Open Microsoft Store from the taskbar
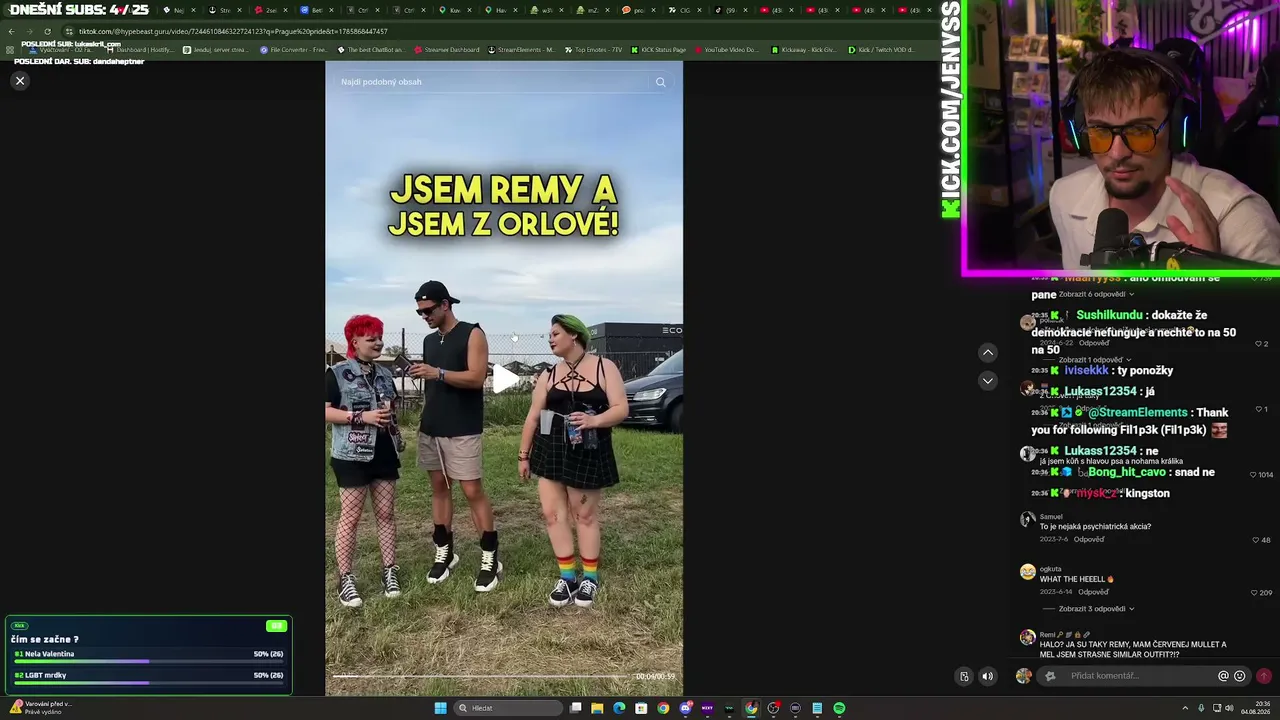Viewport: 1280px width, 720px height. pyautogui.click(x=641, y=708)
